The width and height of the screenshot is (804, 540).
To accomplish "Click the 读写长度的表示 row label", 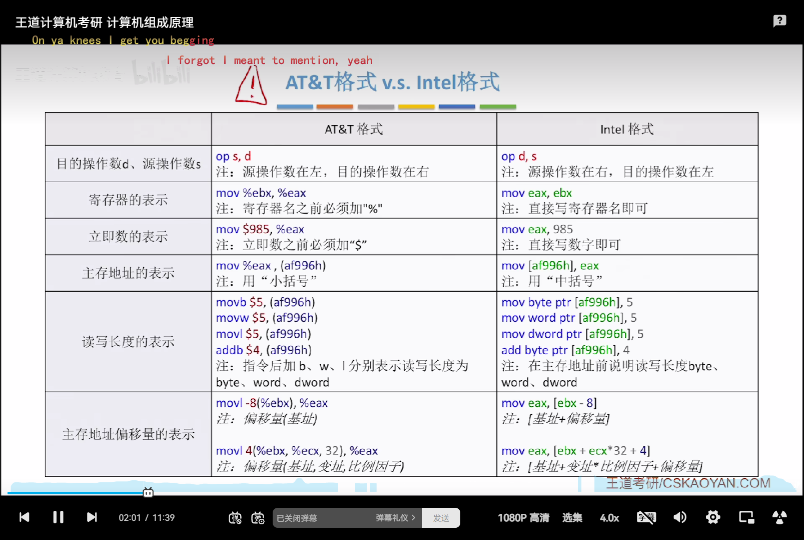I will 128,342.
